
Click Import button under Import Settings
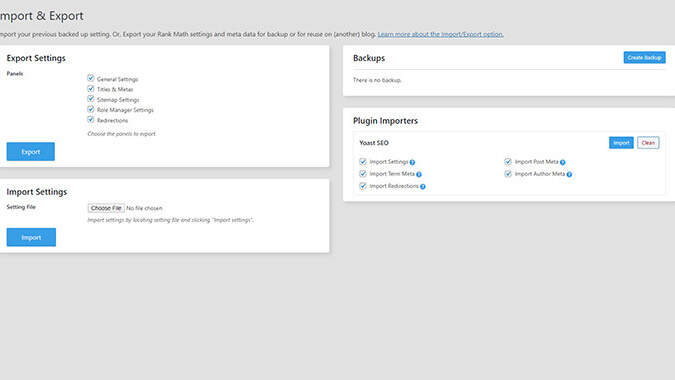[x=31, y=237]
